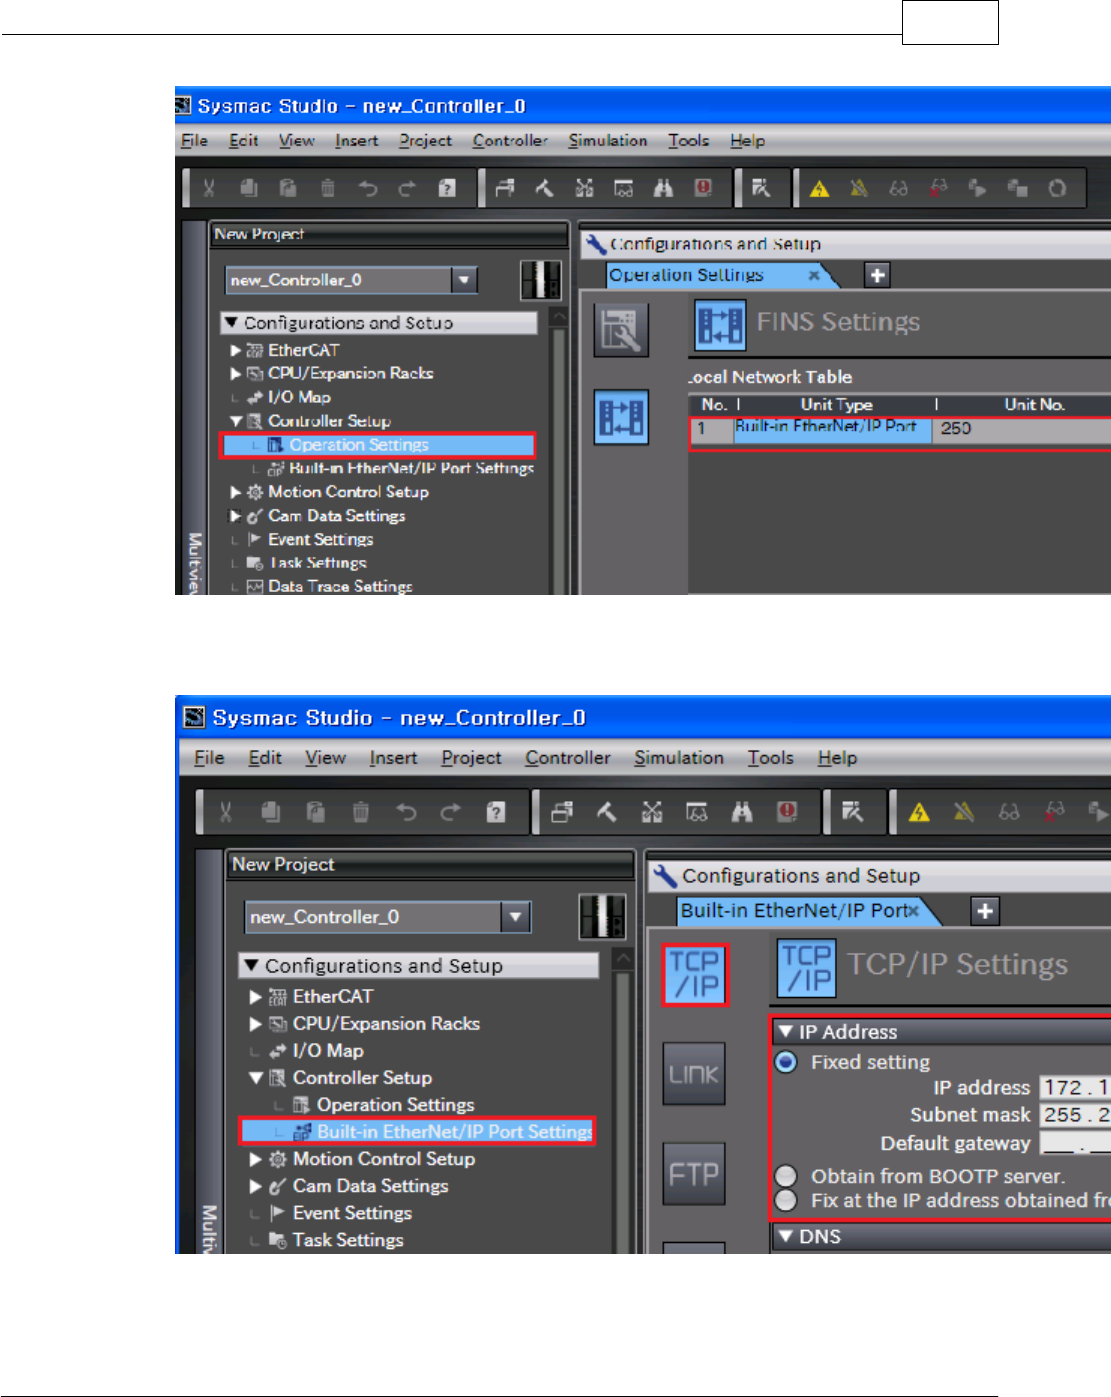Screen dimensions: 1111x1397
Task: Open the Tools menu in the FINS Settings window
Action: tap(689, 141)
